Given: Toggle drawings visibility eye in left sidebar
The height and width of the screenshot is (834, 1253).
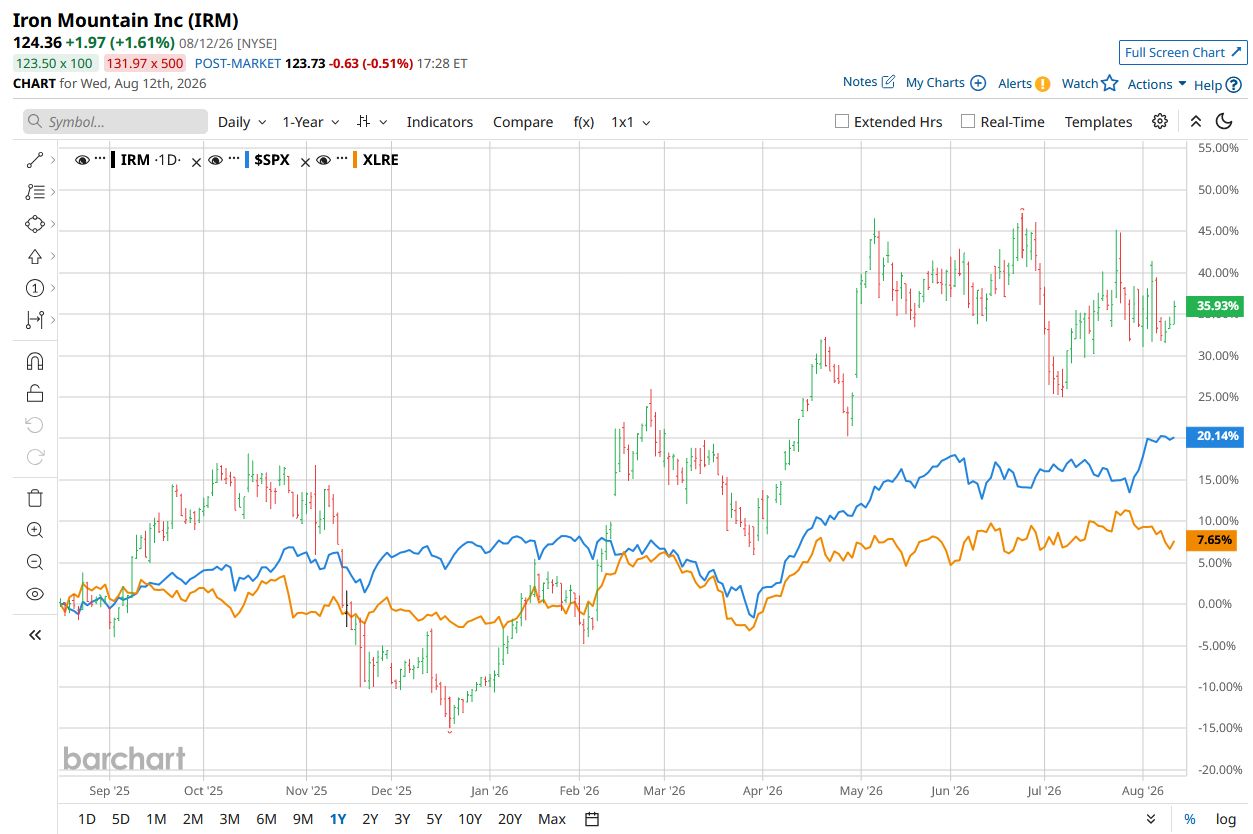Looking at the screenshot, I should tap(35, 594).
